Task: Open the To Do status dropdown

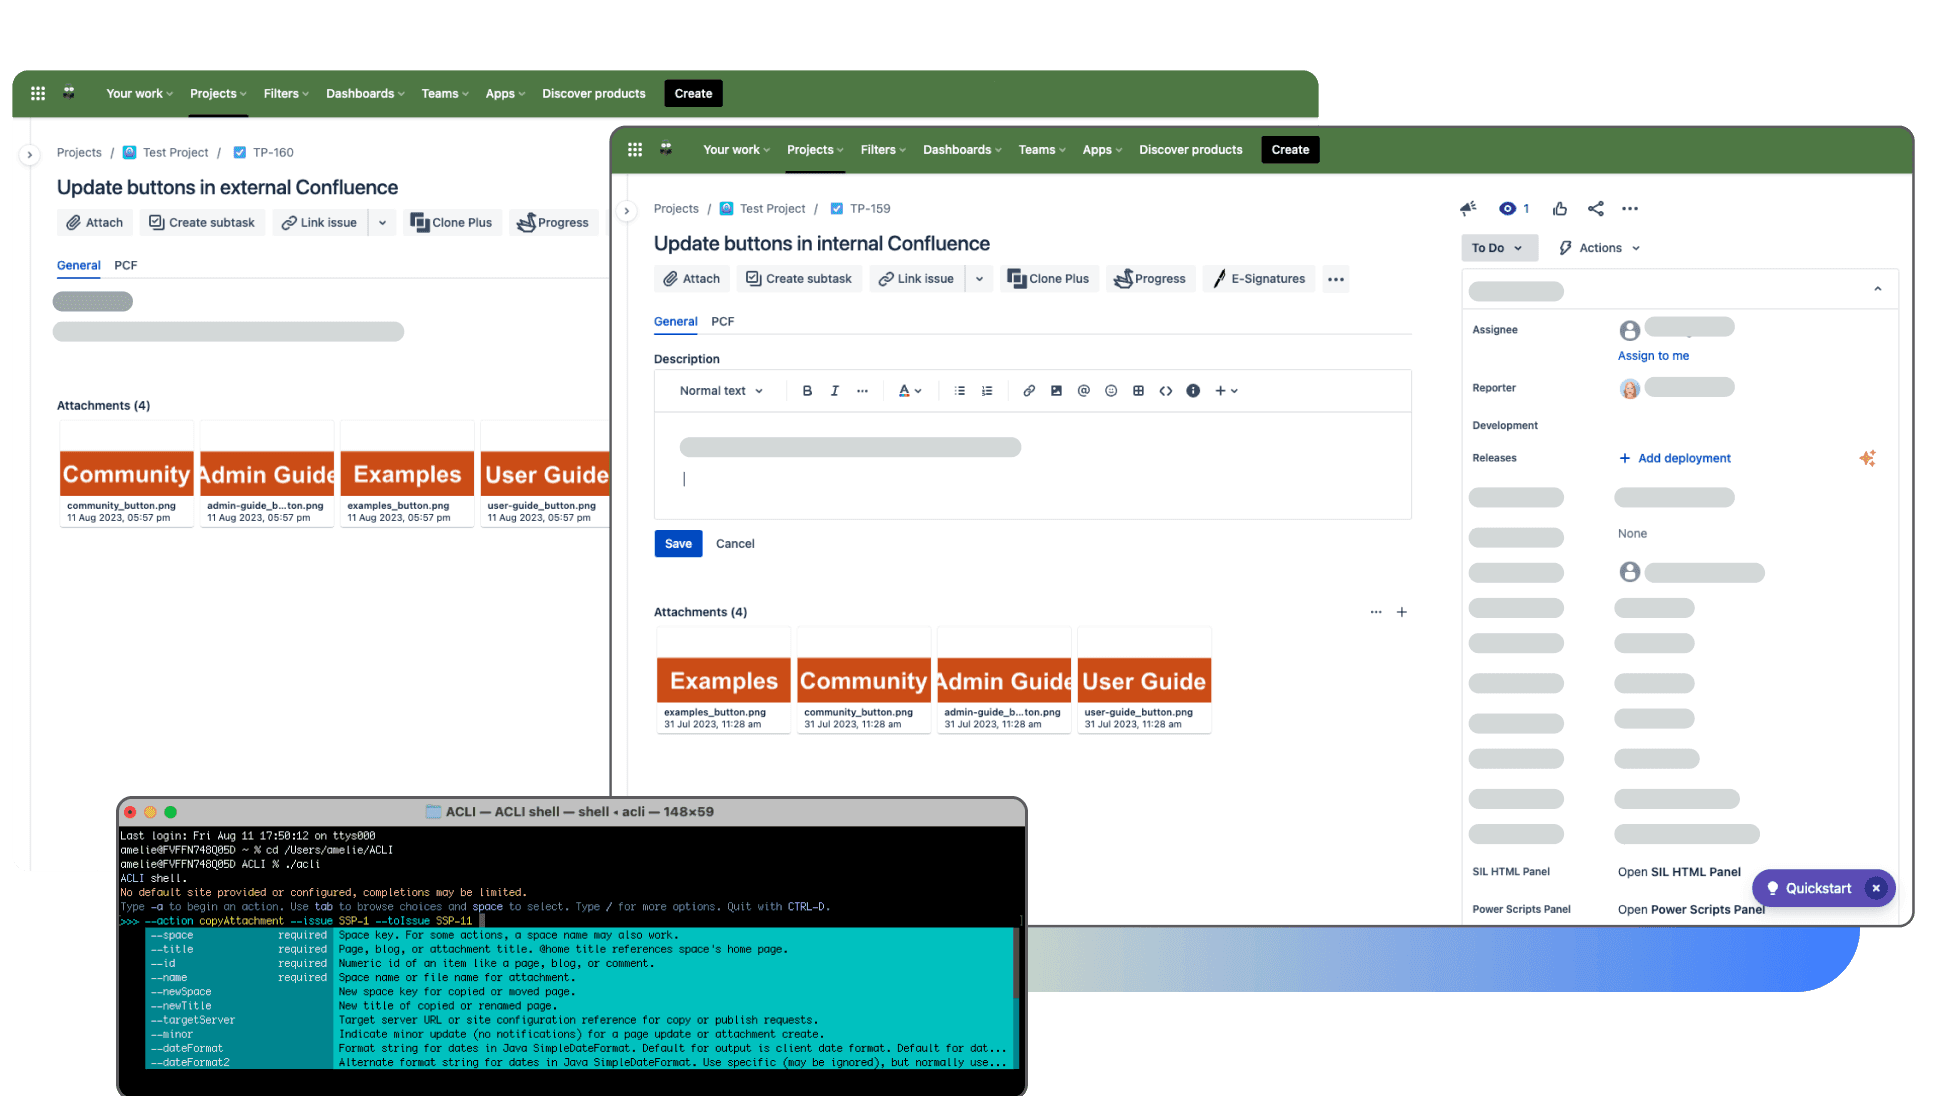Action: (x=1499, y=247)
